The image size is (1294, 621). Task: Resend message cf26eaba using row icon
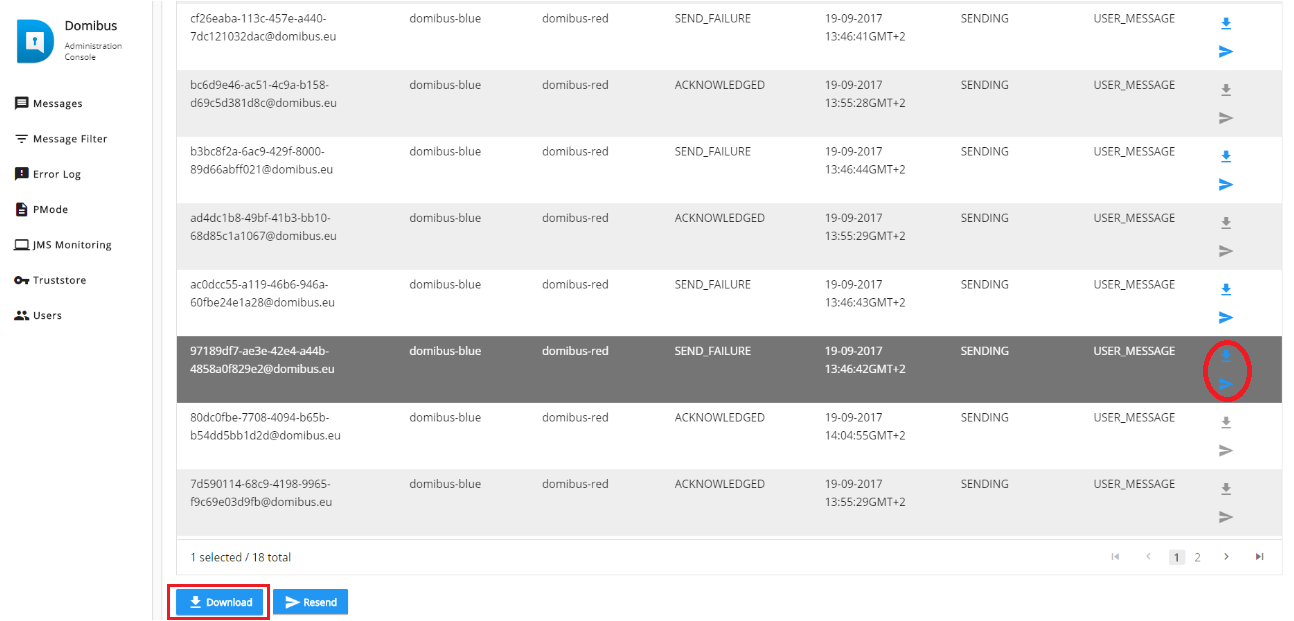[1226, 52]
